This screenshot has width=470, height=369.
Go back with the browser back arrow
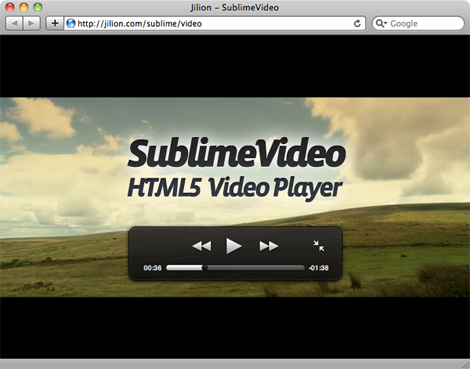click(x=14, y=23)
